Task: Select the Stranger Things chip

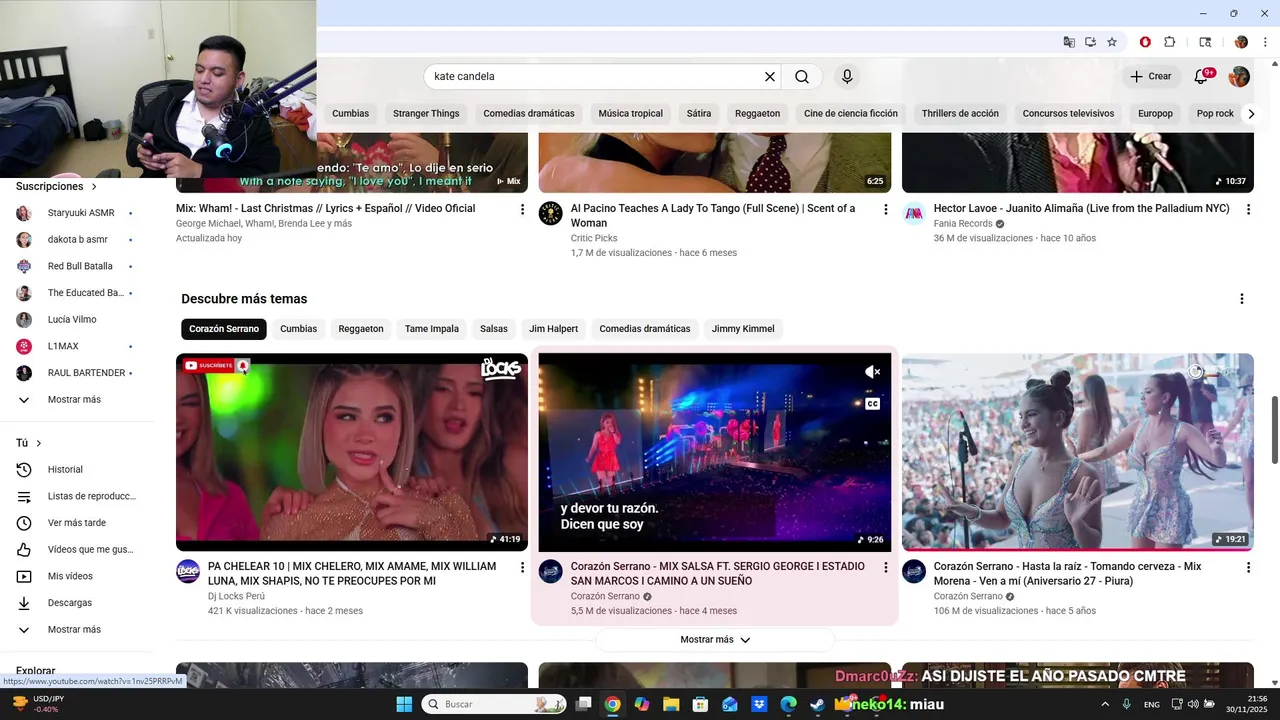Action: (x=426, y=114)
